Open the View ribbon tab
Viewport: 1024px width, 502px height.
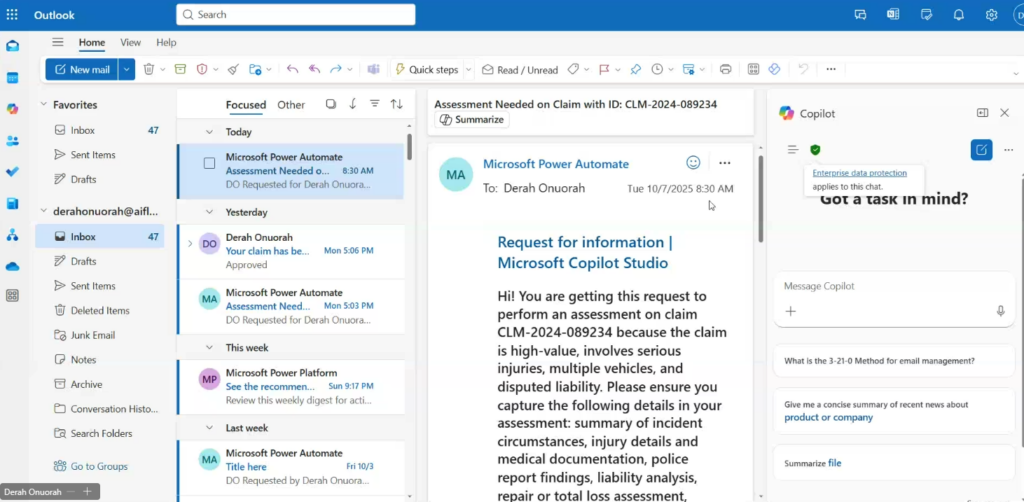130,42
